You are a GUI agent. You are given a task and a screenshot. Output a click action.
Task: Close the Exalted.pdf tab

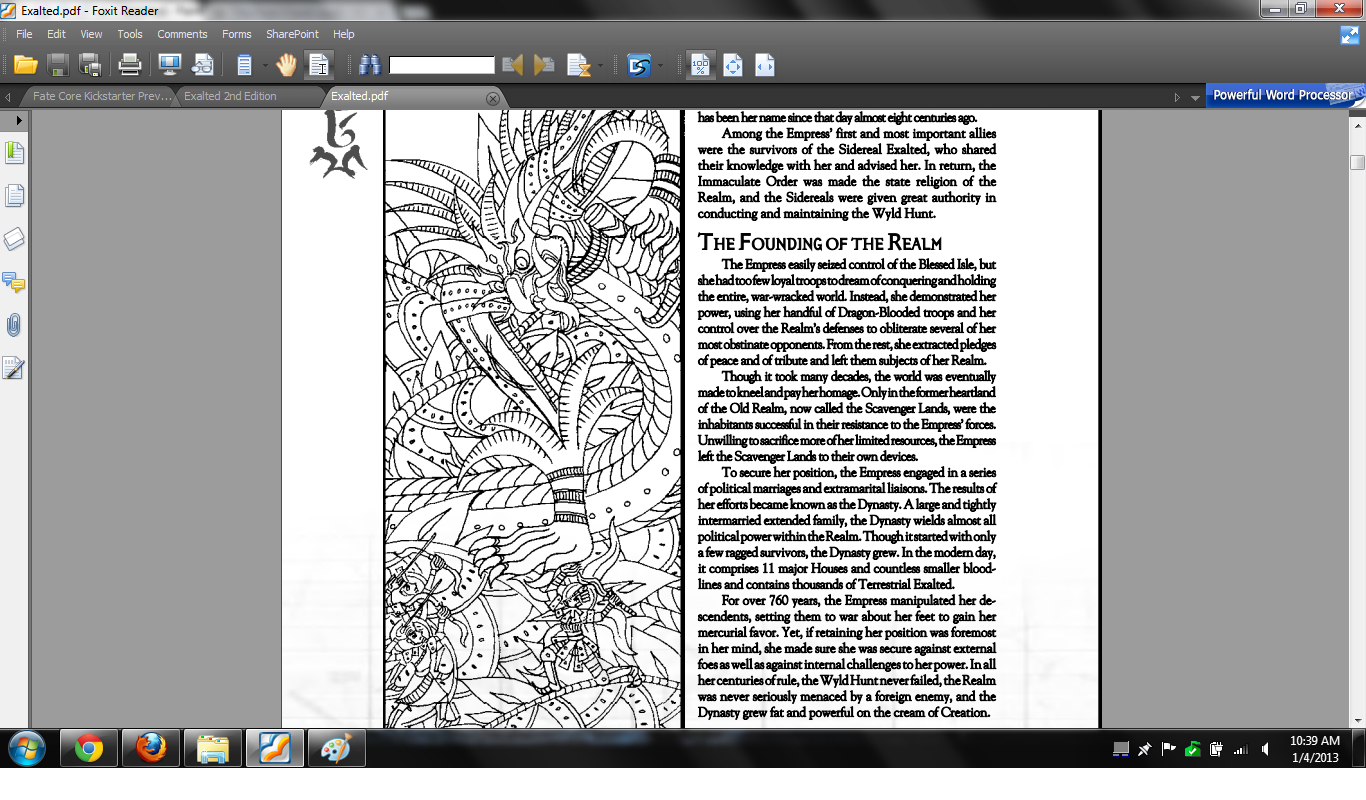pos(493,98)
